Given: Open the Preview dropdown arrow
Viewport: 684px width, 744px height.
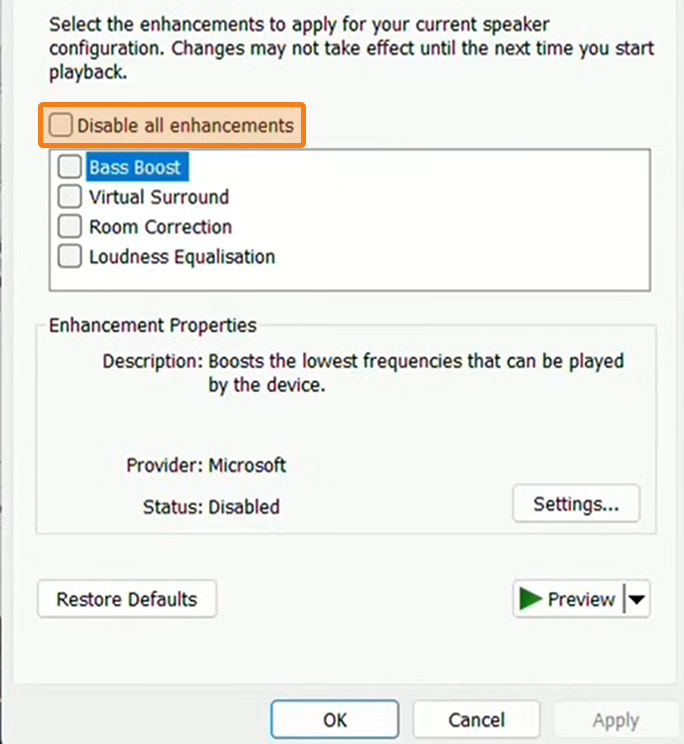Looking at the screenshot, I should pyautogui.click(x=637, y=600).
